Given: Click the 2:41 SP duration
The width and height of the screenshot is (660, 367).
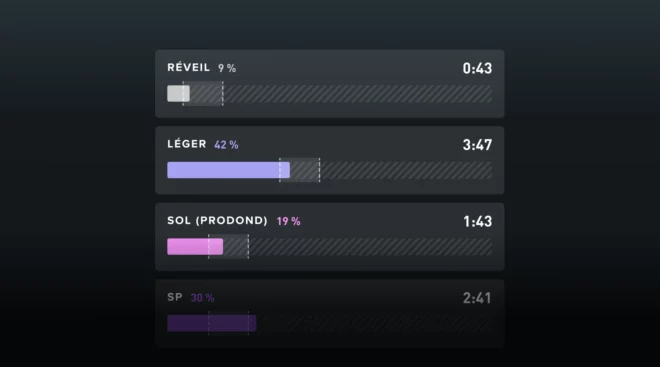Looking at the screenshot, I should click(477, 298).
